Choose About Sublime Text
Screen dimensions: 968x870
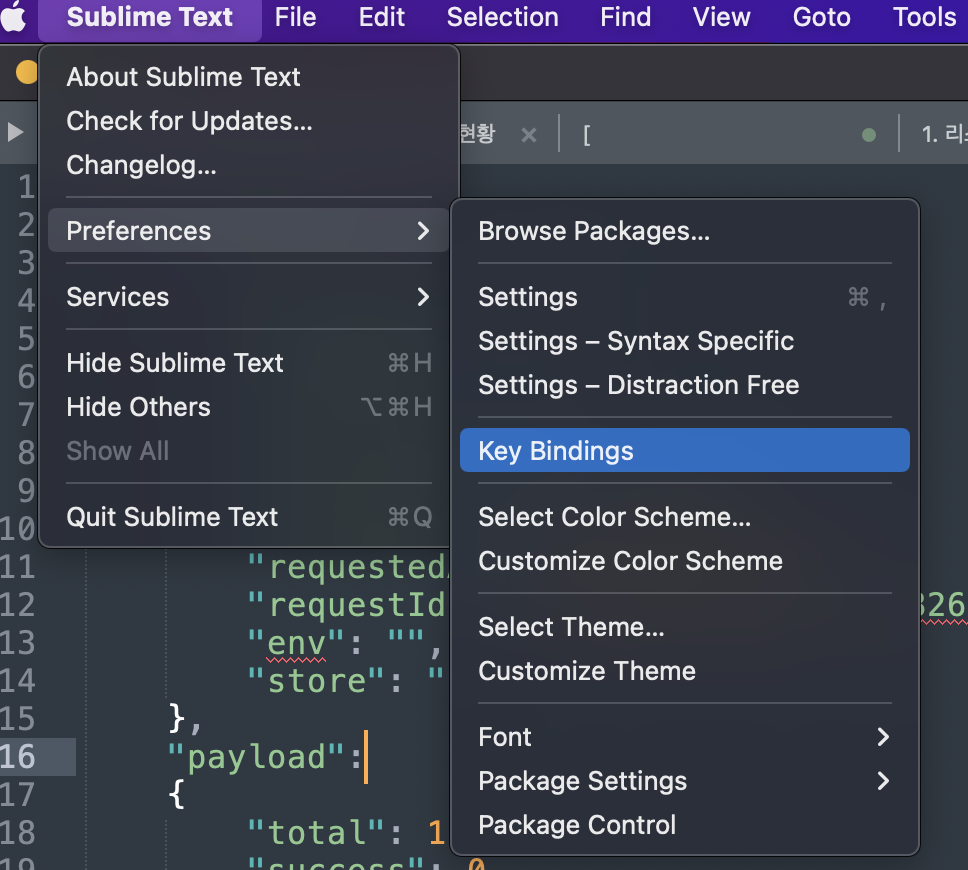(x=248, y=77)
